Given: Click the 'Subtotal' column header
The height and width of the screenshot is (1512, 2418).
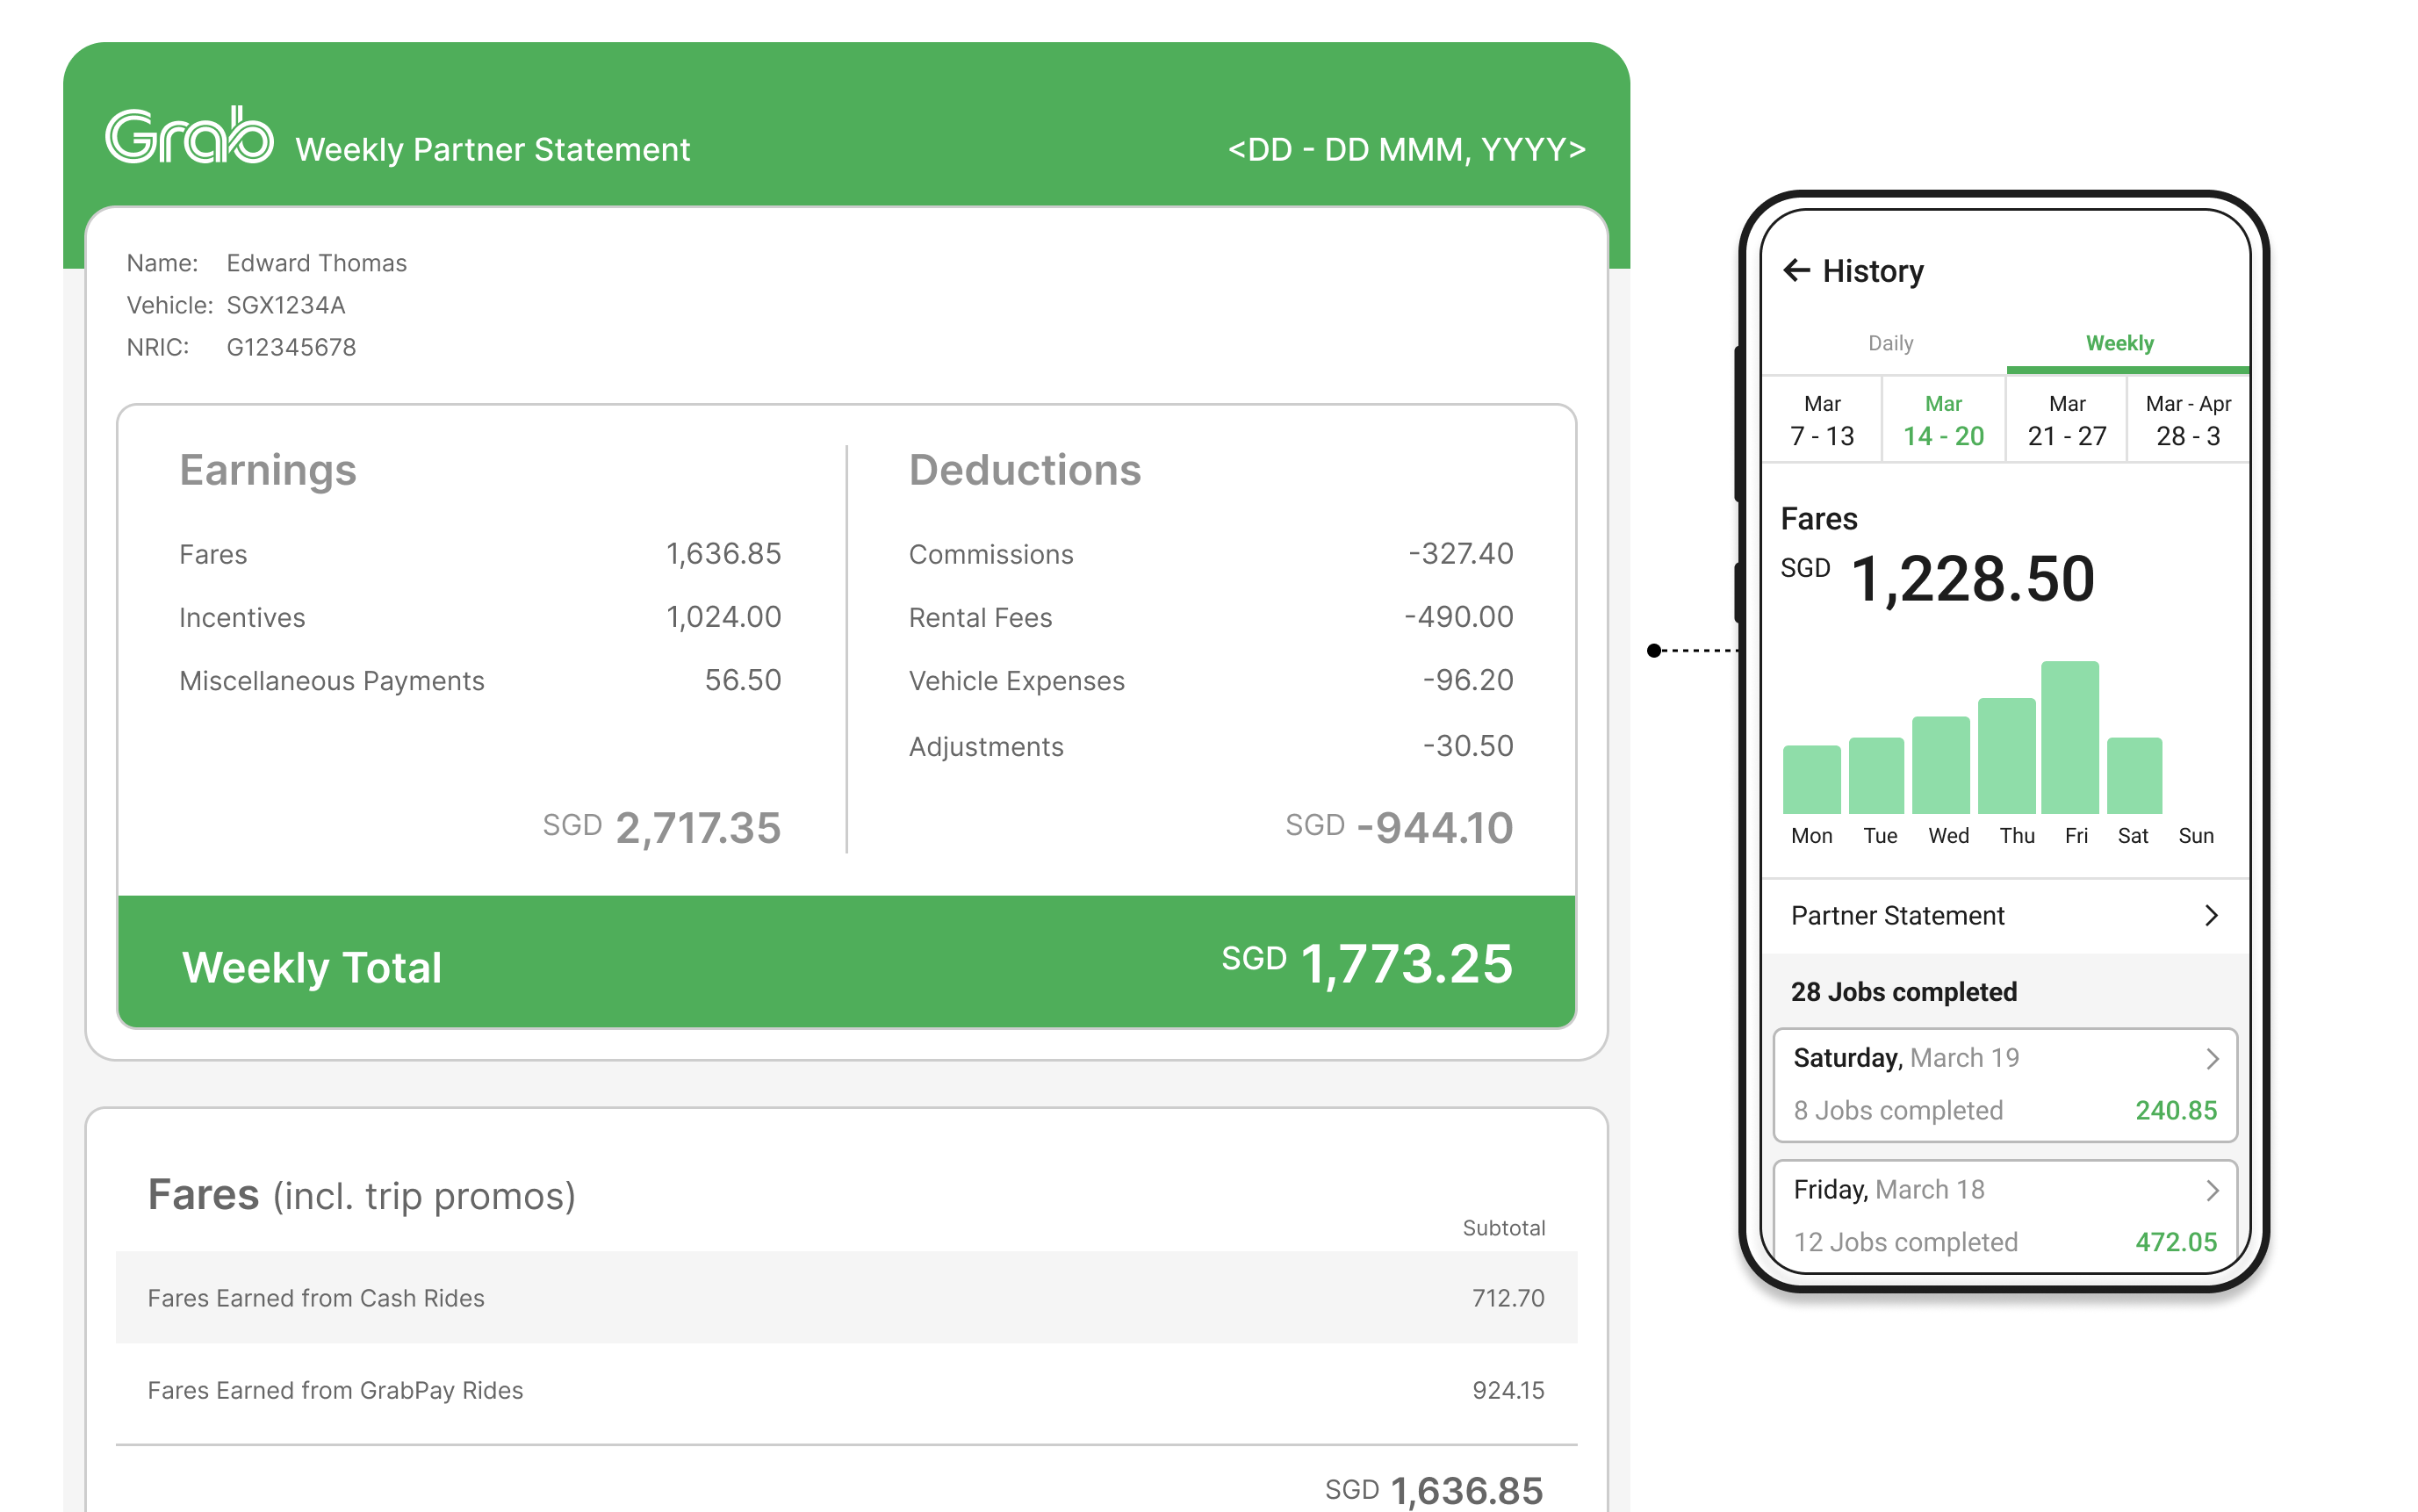Looking at the screenshot, I should (1504, 1228).
